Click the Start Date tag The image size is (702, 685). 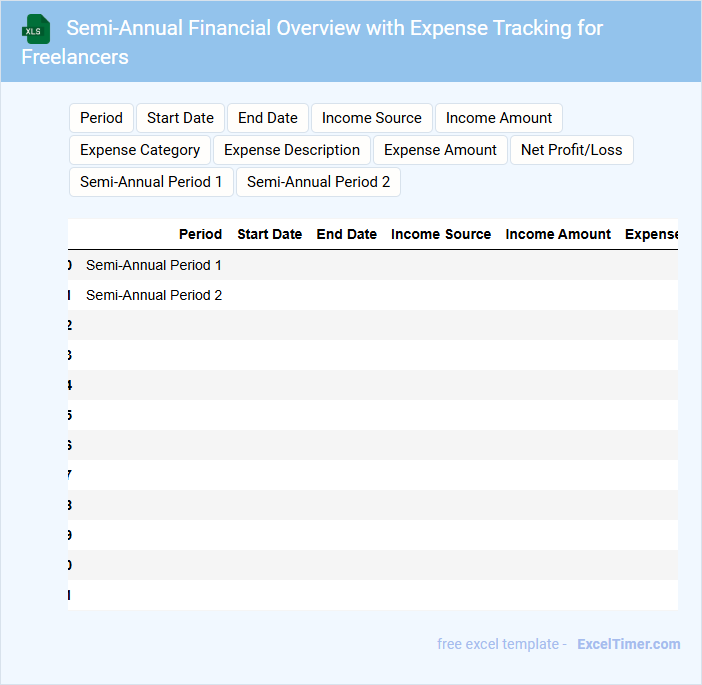(180, 118)
